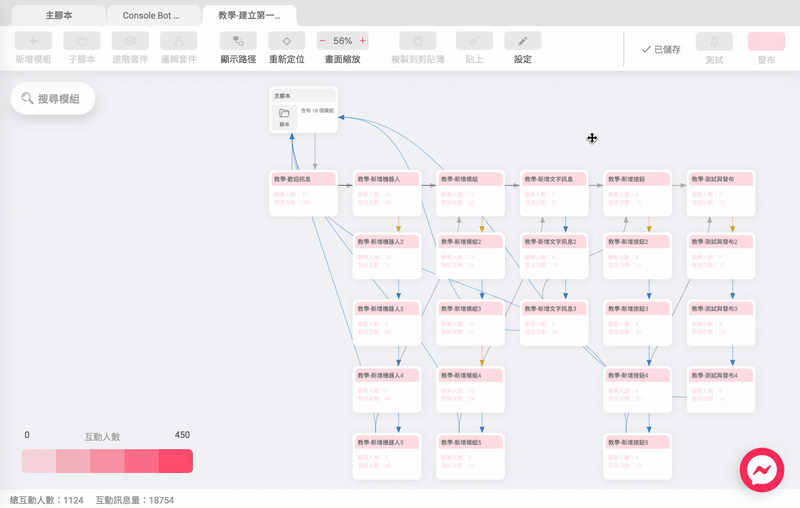Screen dimensions: 800x508
Task: Click the 56% zoom percentage value
Action: click(x=342, y=41)
